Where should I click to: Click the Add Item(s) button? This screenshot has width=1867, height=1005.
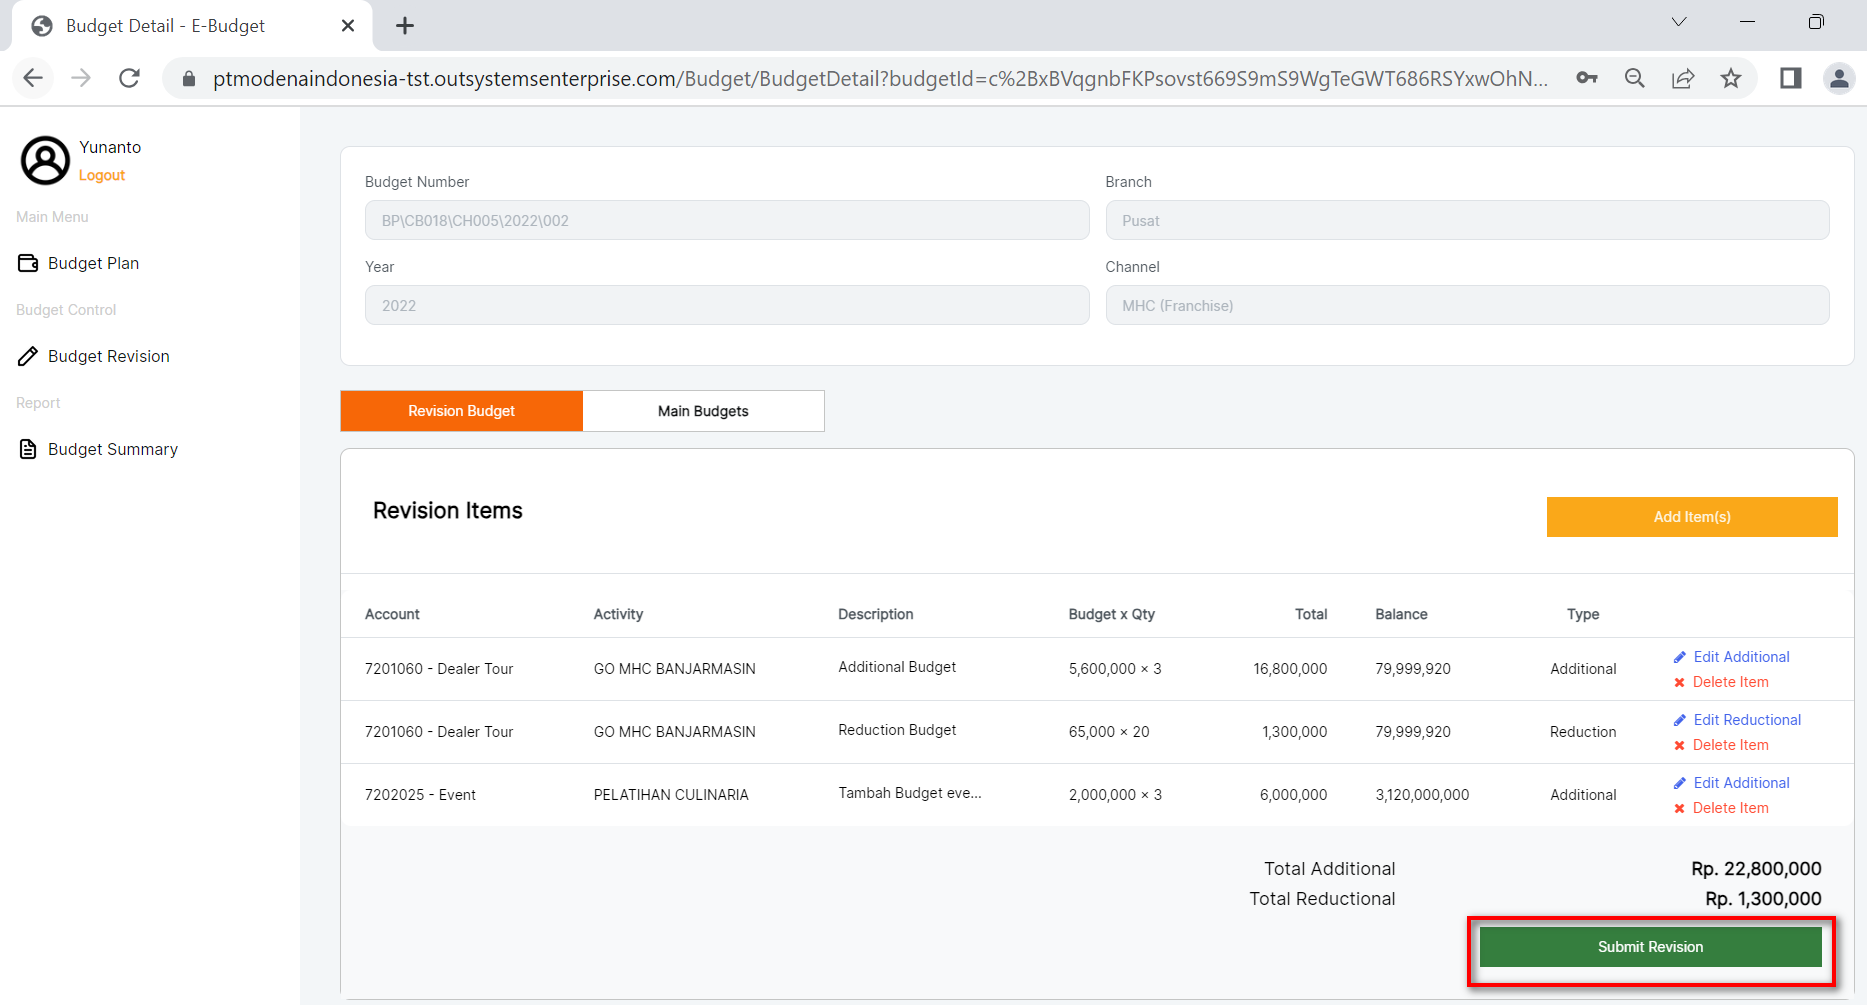click(x=1691, y=517)
